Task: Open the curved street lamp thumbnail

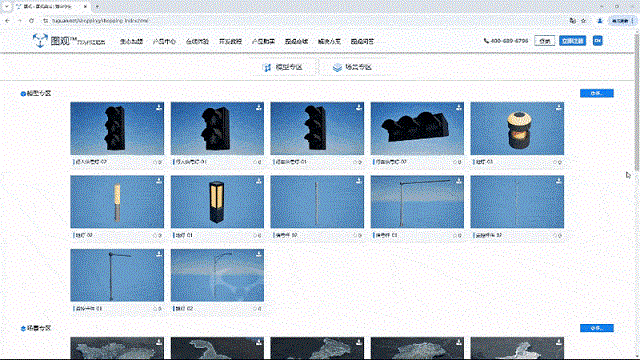Action: pos(217,275)
